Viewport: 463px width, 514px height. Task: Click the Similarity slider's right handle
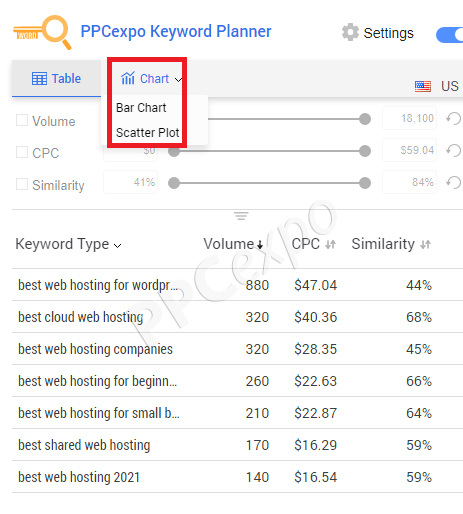[x=365, y=183]
